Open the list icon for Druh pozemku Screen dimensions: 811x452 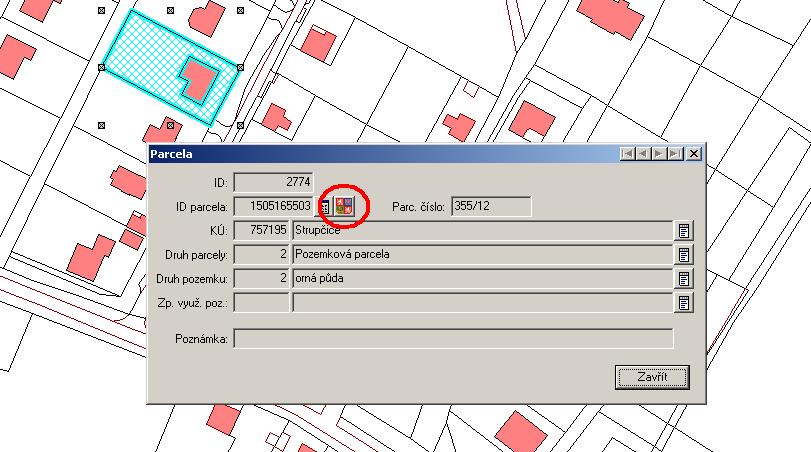click(684, 279)
